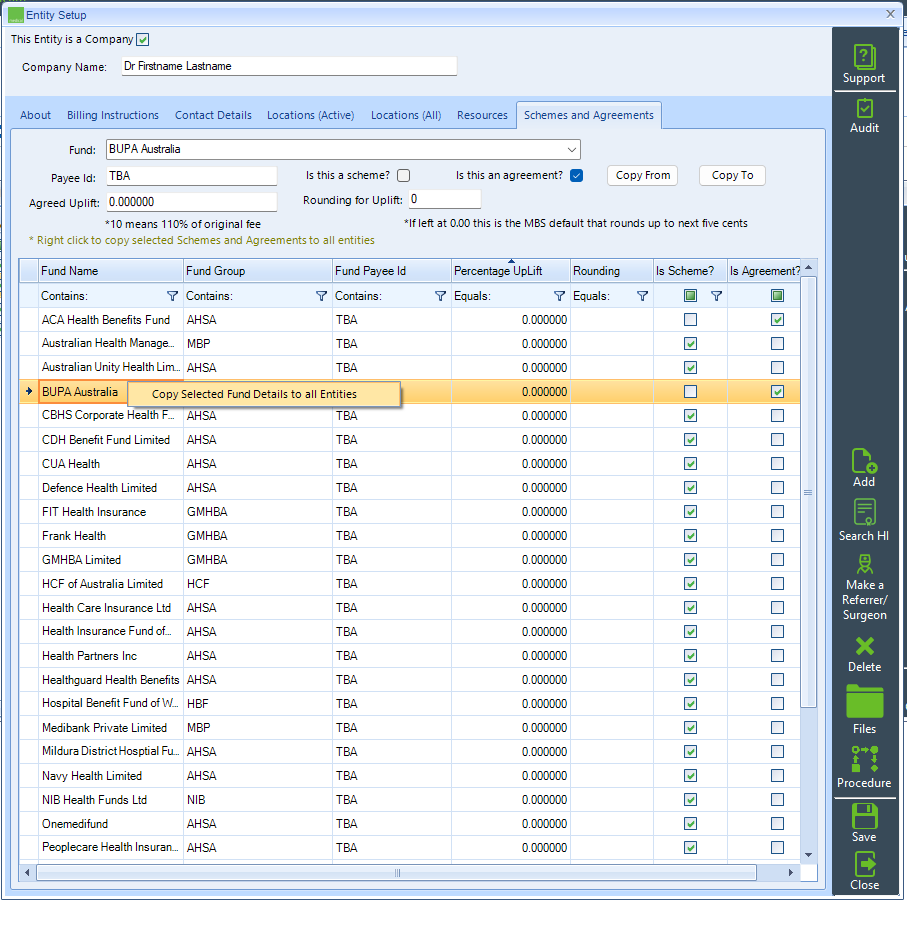This screenshot has width=907, height=941.
Task: Toggle Is Scheme filter tri-state checkbox
Action: pyautogui.click(x=690, y=295)
